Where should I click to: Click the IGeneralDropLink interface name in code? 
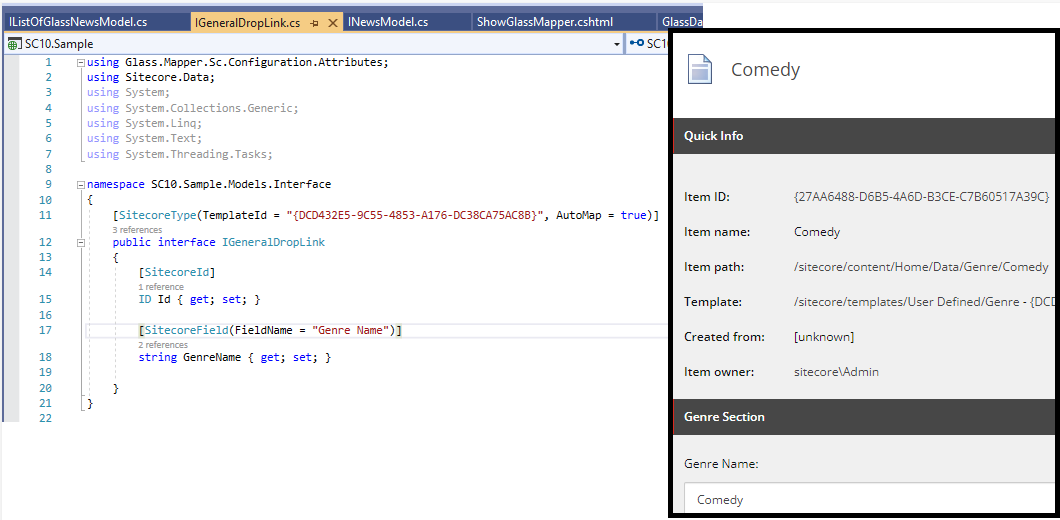click(273, 242)
